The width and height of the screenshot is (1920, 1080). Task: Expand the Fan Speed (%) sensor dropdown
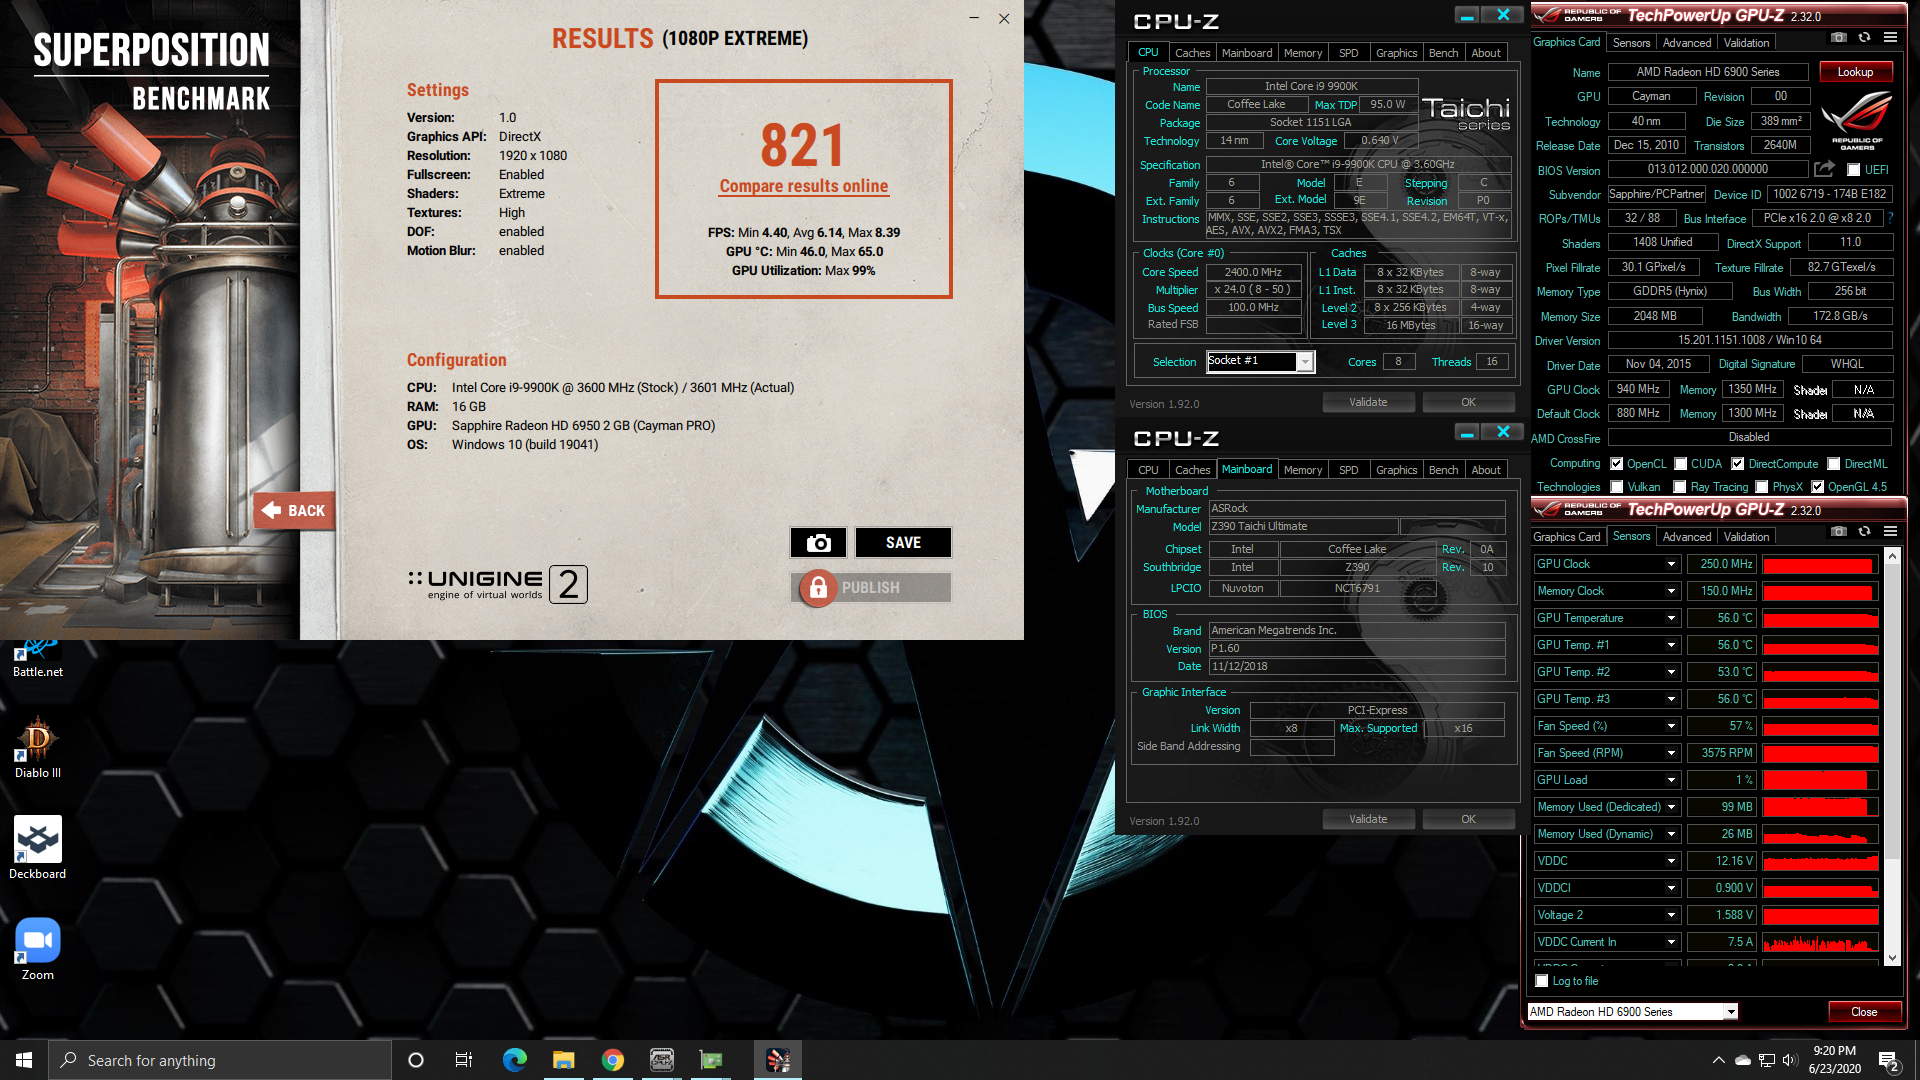[x=1671, y=726]
